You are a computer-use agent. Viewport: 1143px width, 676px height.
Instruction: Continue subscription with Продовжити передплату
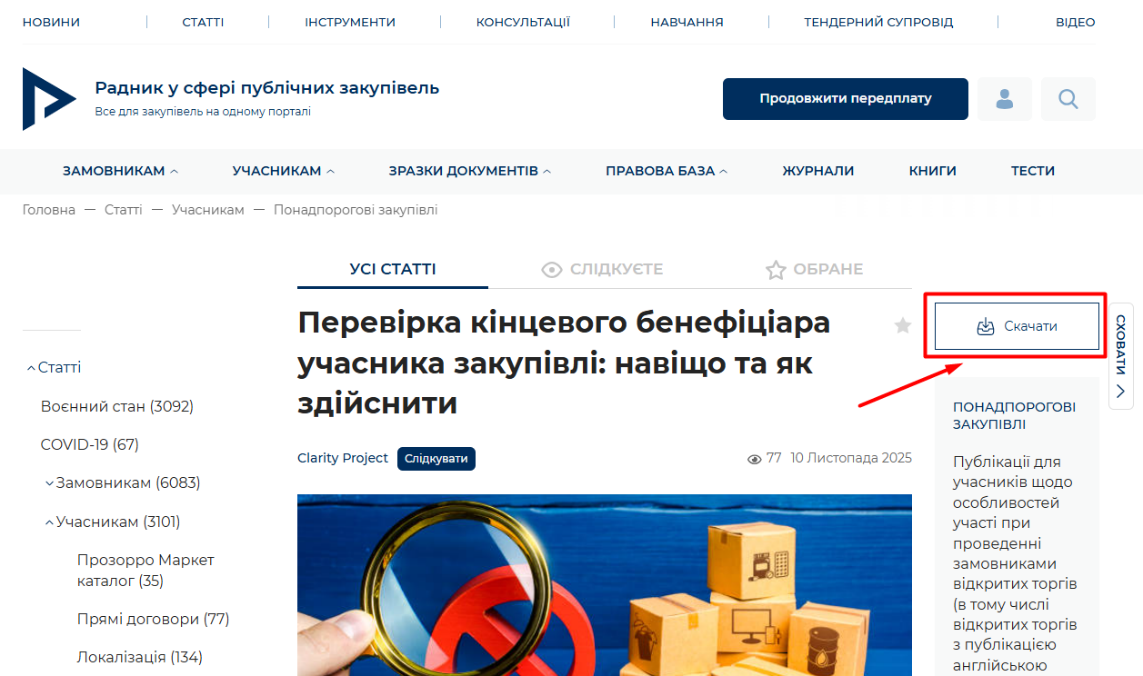tap(846, 98)
